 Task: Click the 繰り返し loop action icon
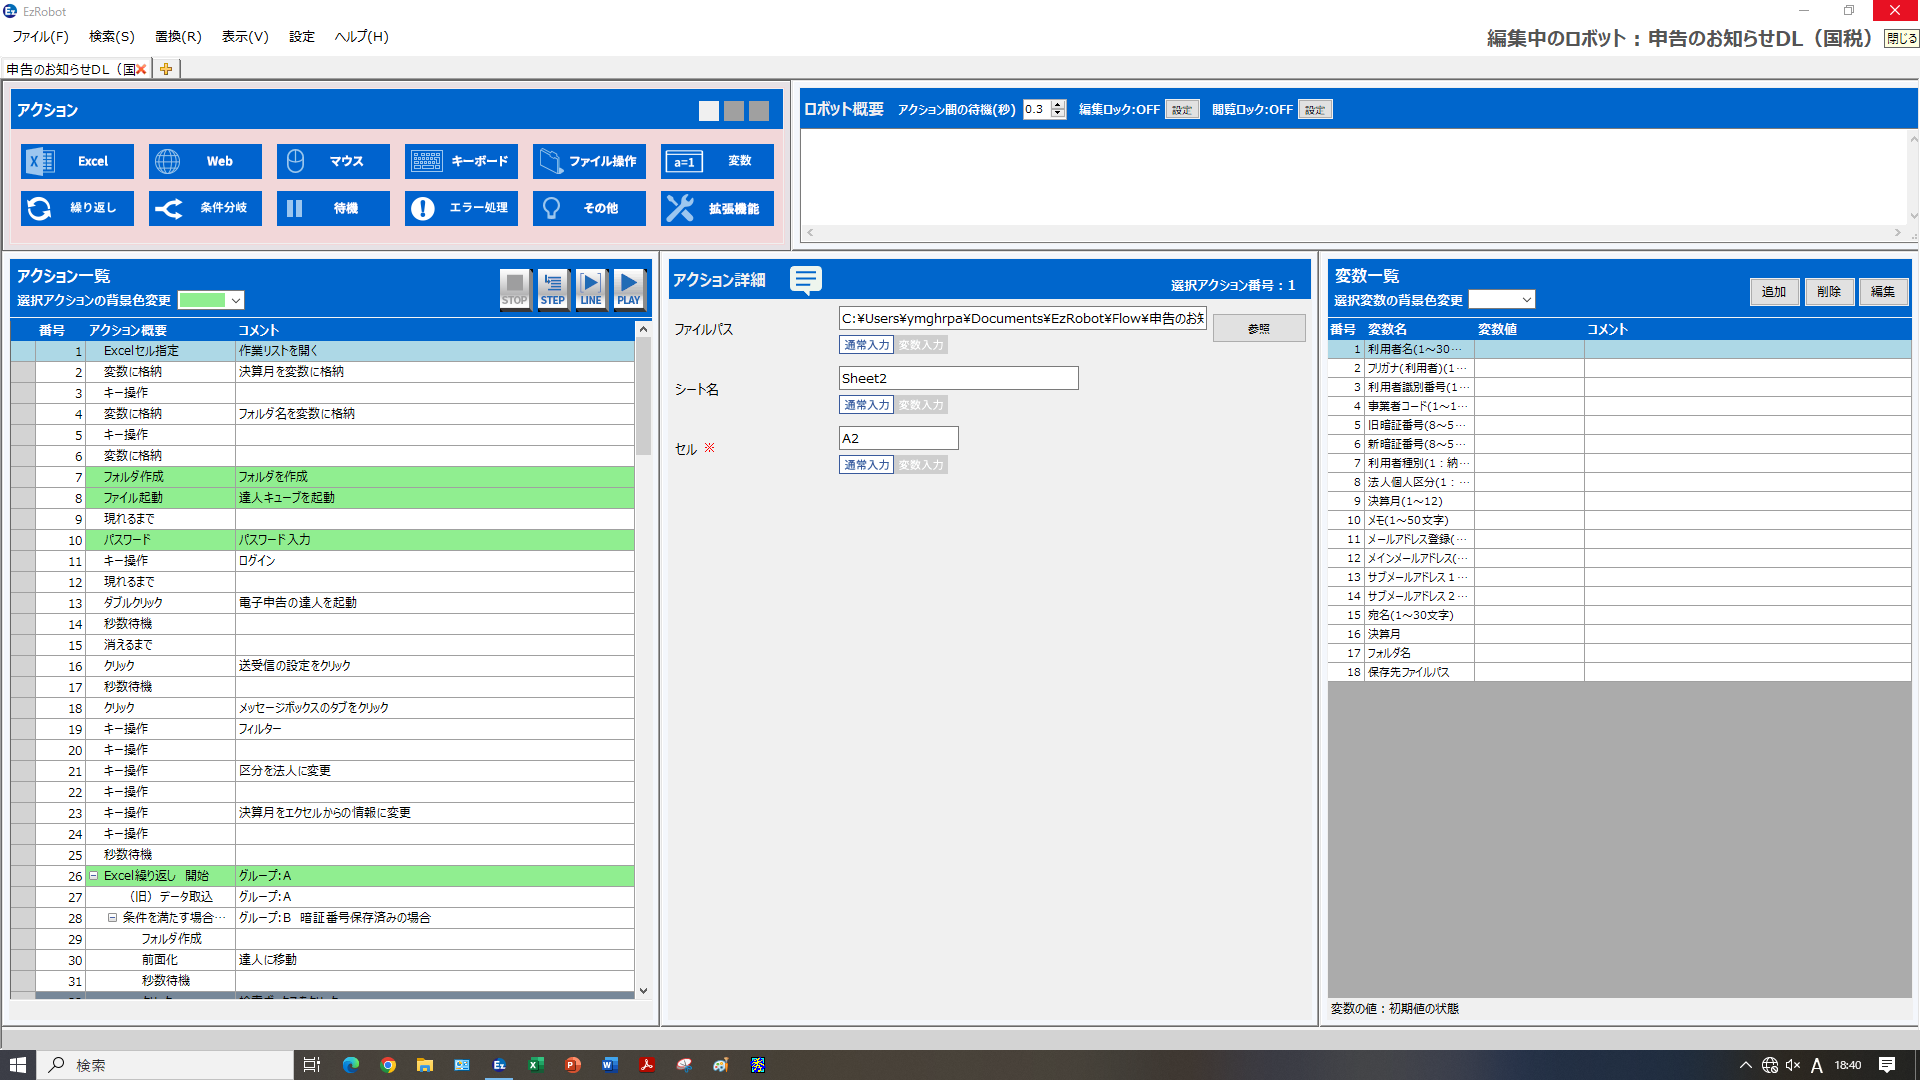(x=40, y=208)
